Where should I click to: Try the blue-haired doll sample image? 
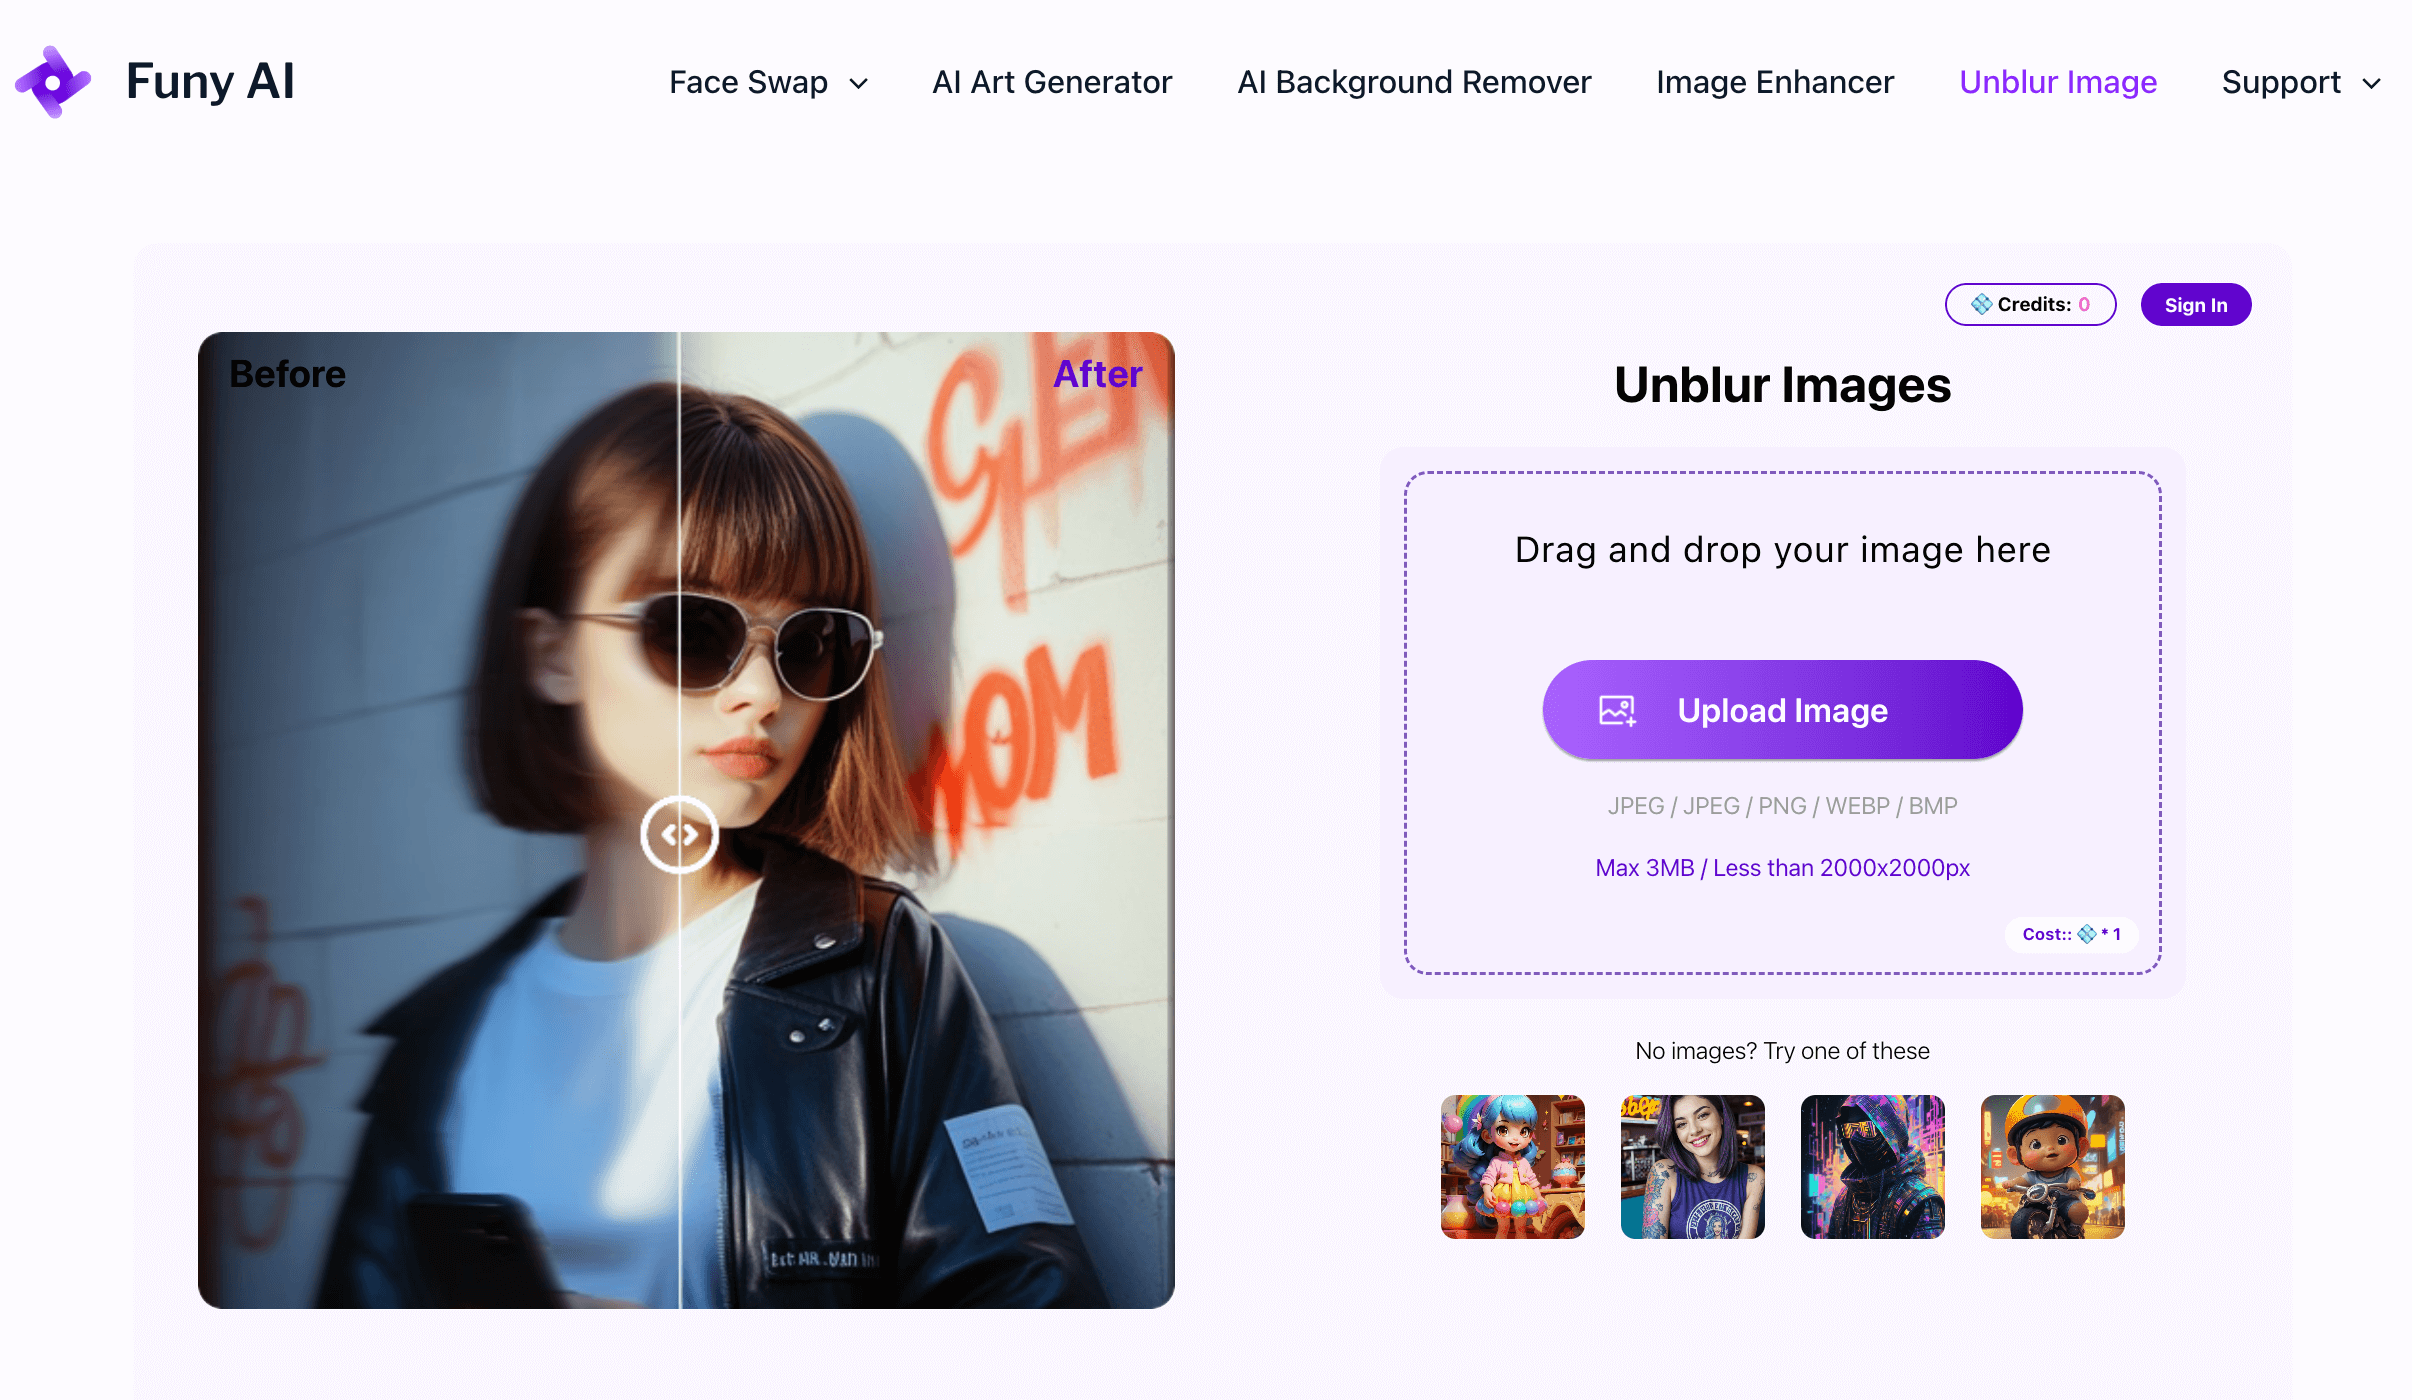coord(1512,1166)
